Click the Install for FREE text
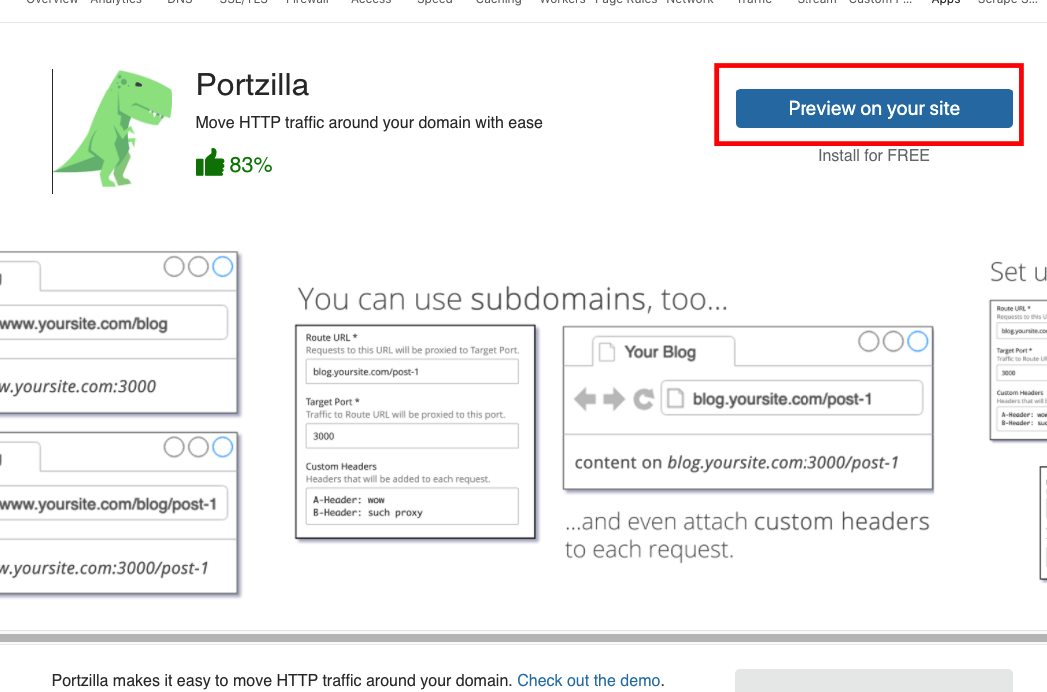The image size is (1047, 692). pyautogui.click(x=873, y=156)
